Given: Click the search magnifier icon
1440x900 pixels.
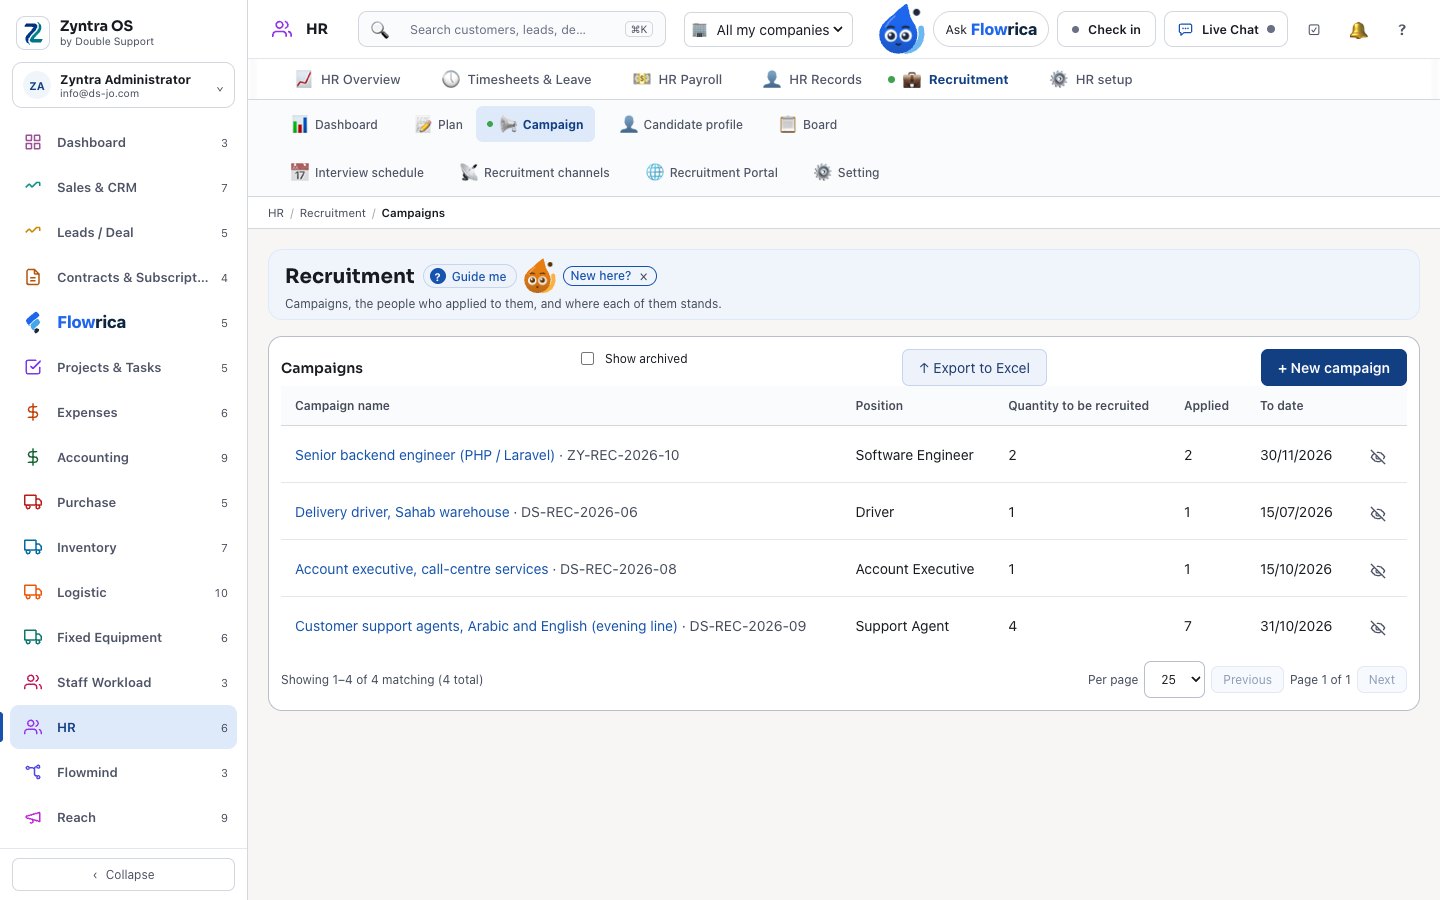Looking at the screenshot, I should (380, 30).
